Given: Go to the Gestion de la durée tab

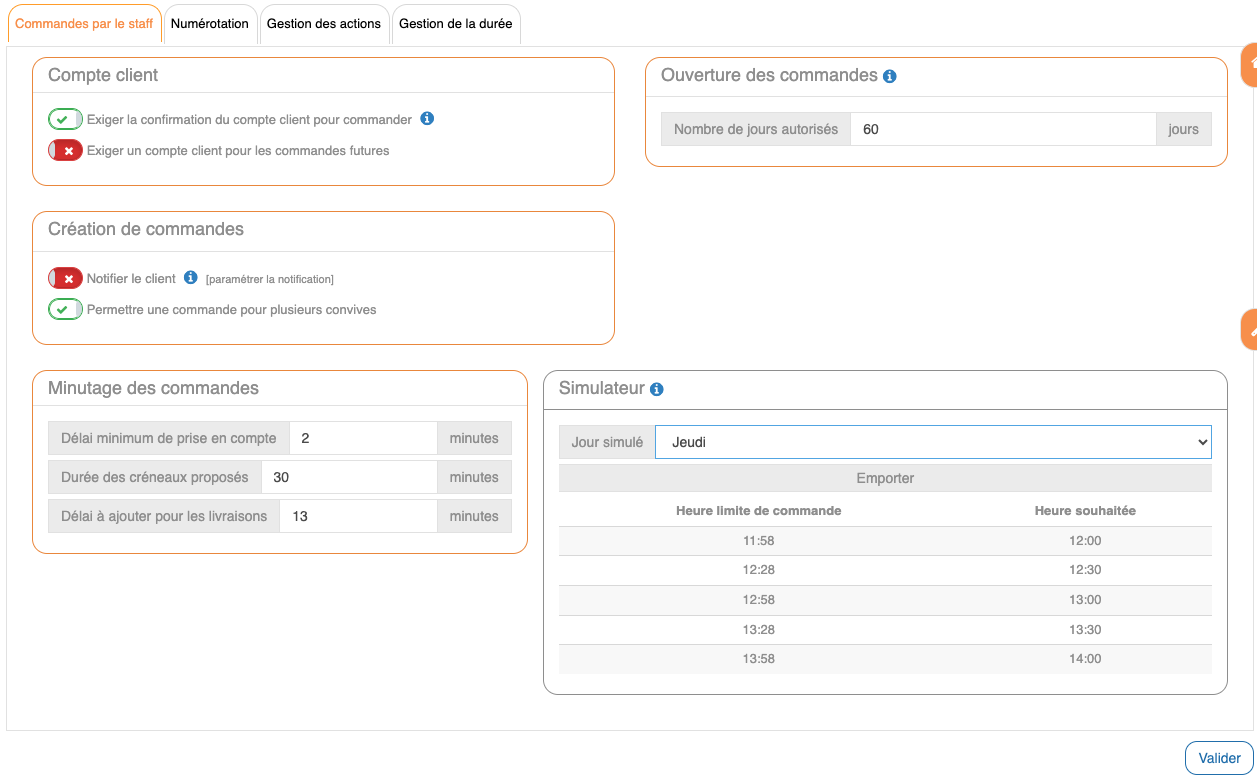Looking at the screenshot, I should pos(455,24).
